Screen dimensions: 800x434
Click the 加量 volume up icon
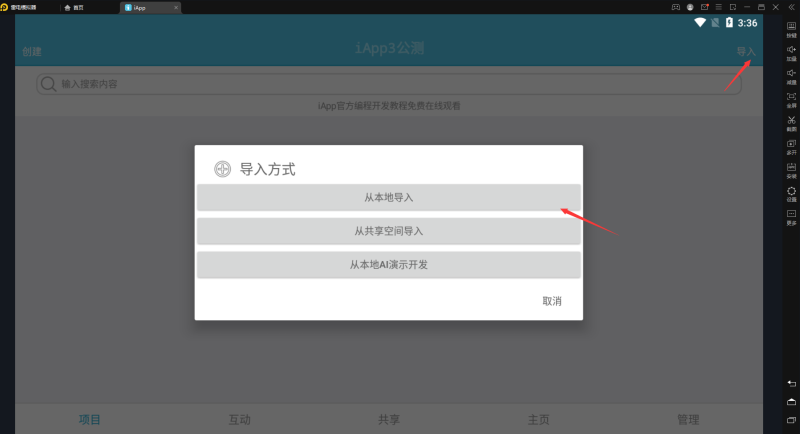pyautogui.click(x=791, y=53)
